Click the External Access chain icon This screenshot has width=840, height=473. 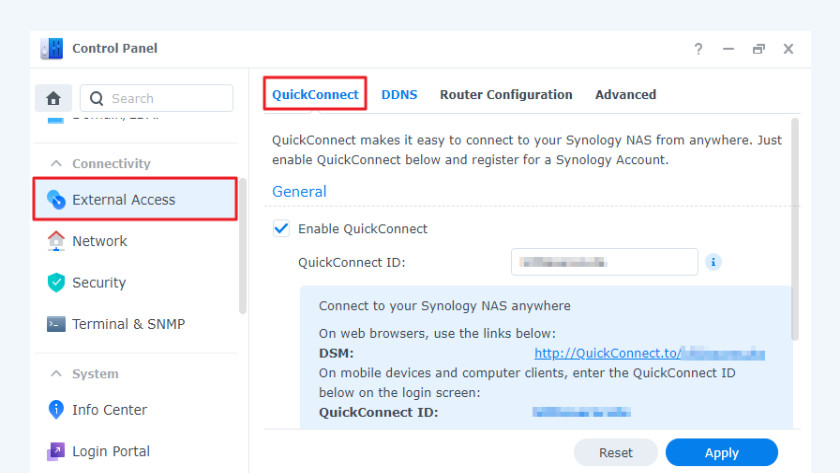click(x=56, y=200)
